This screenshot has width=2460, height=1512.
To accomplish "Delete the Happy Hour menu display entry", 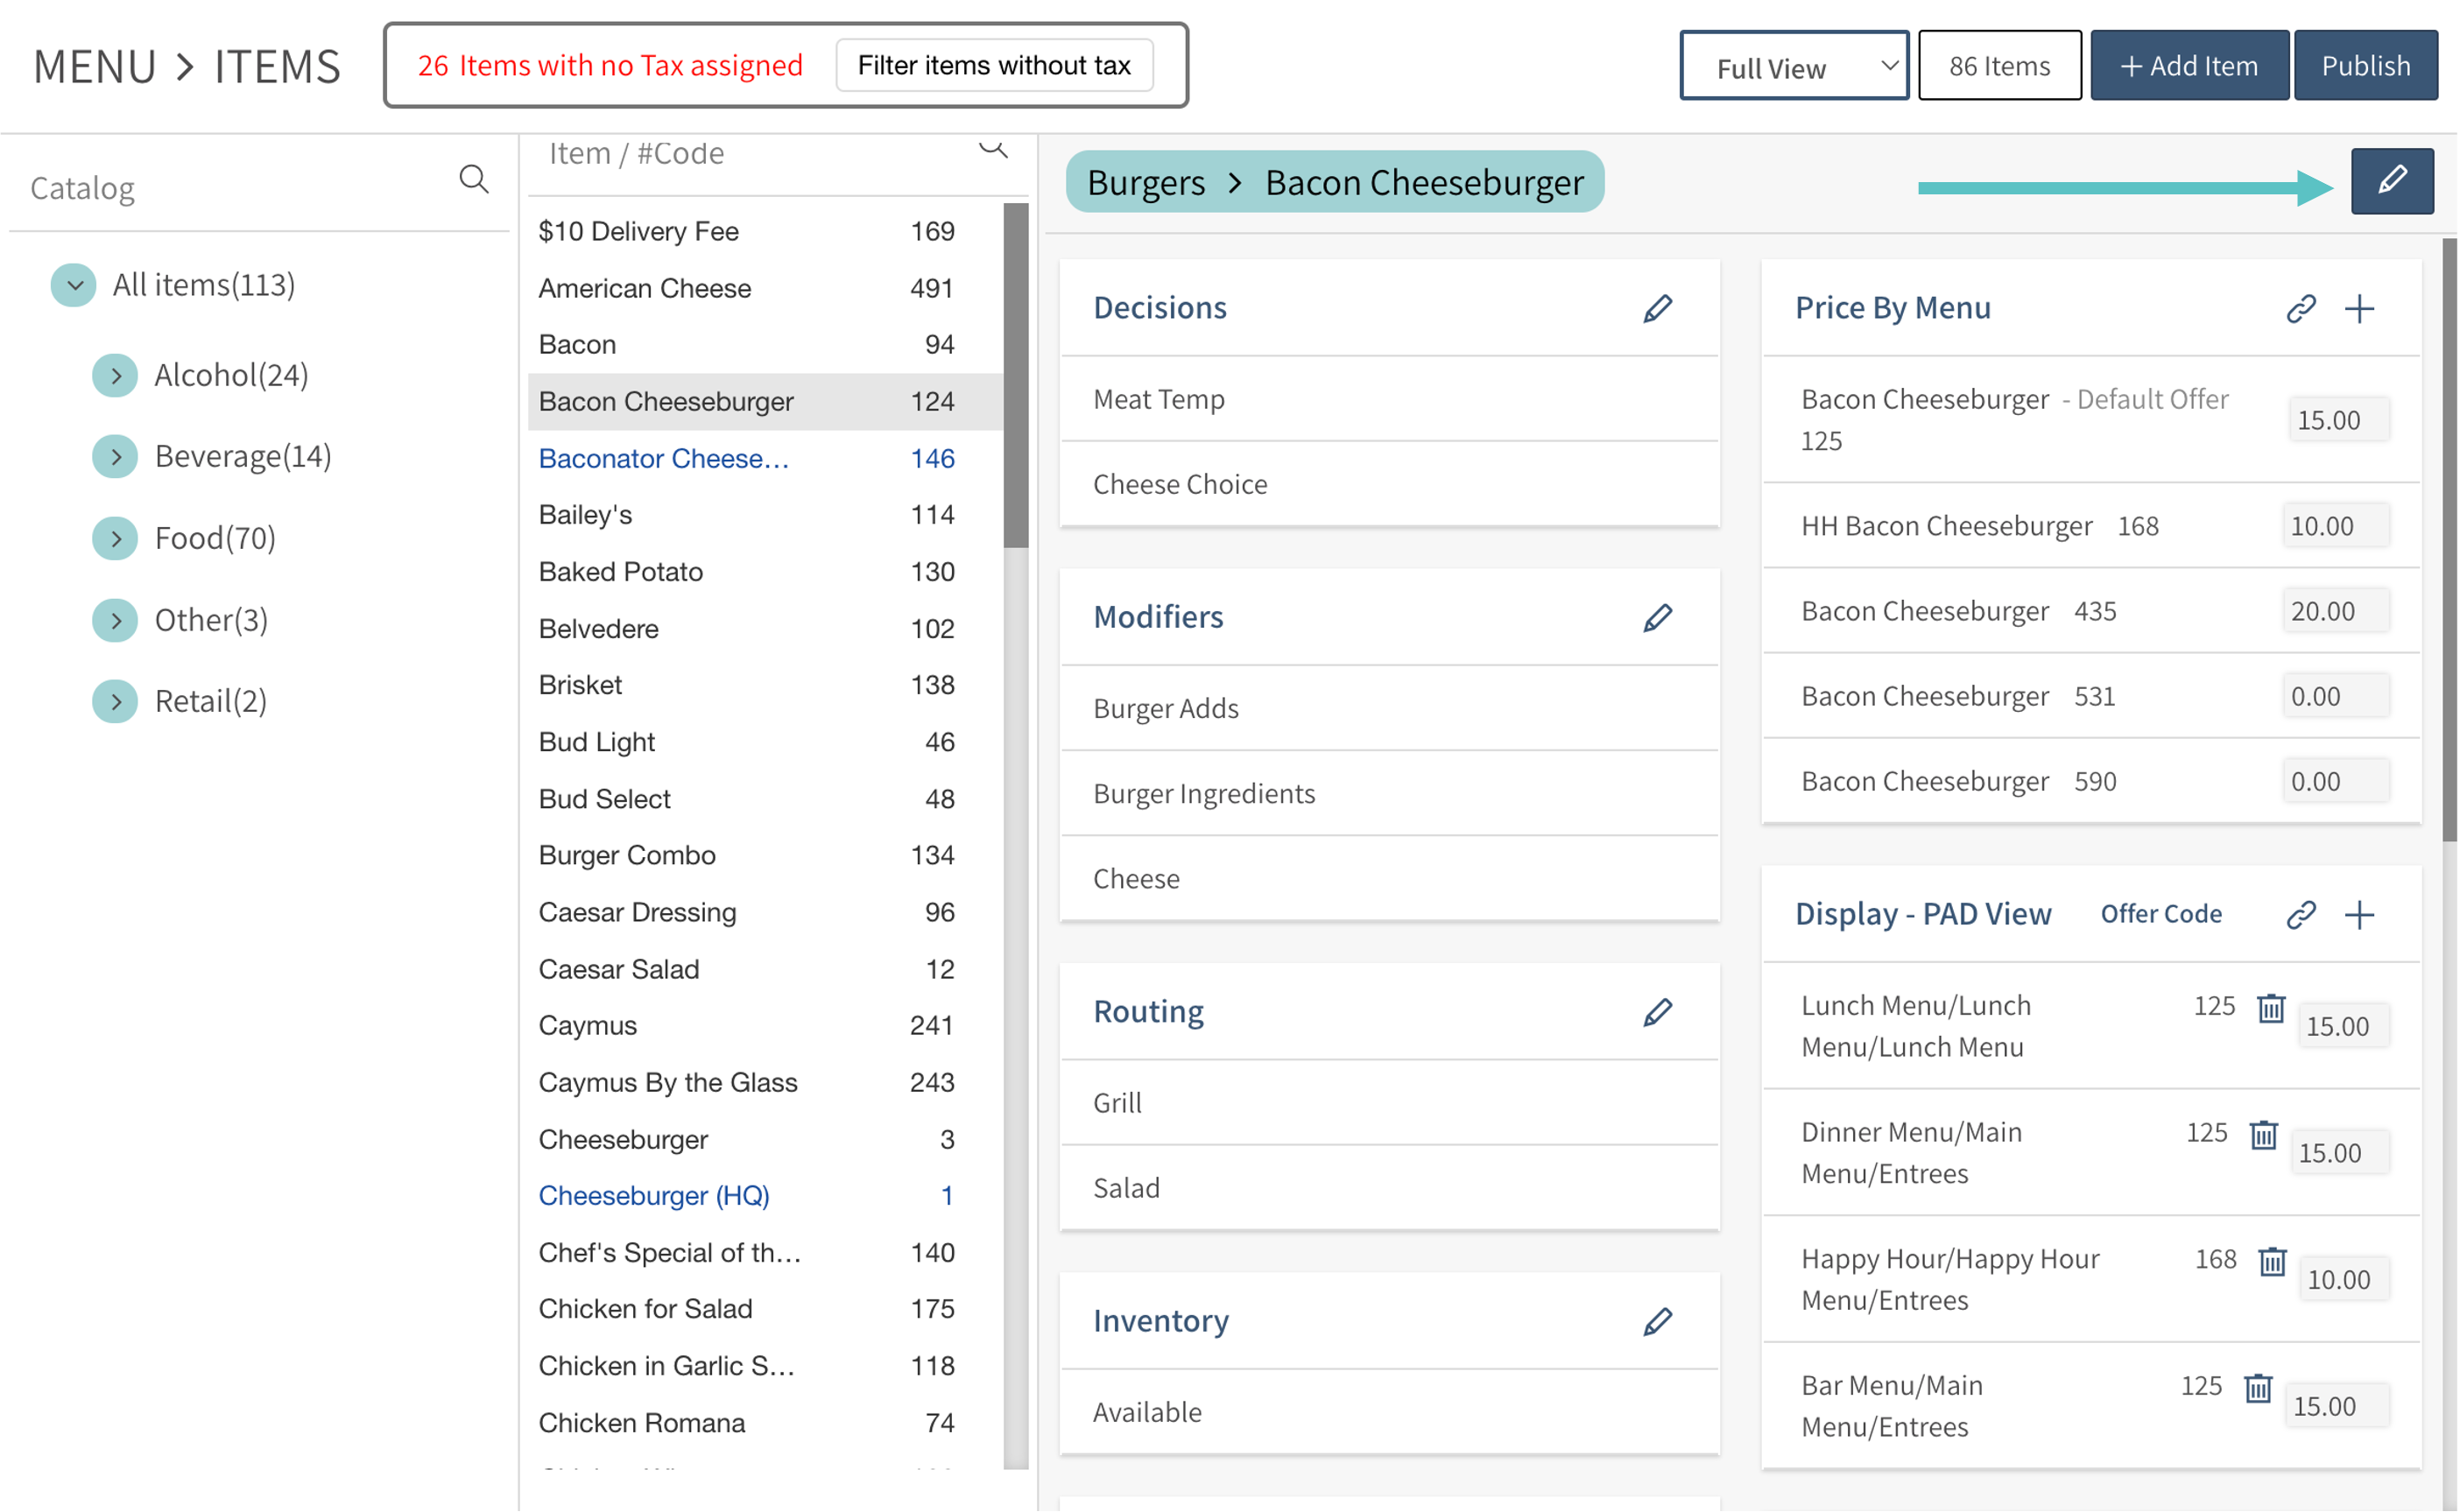I will 2272,1261.
